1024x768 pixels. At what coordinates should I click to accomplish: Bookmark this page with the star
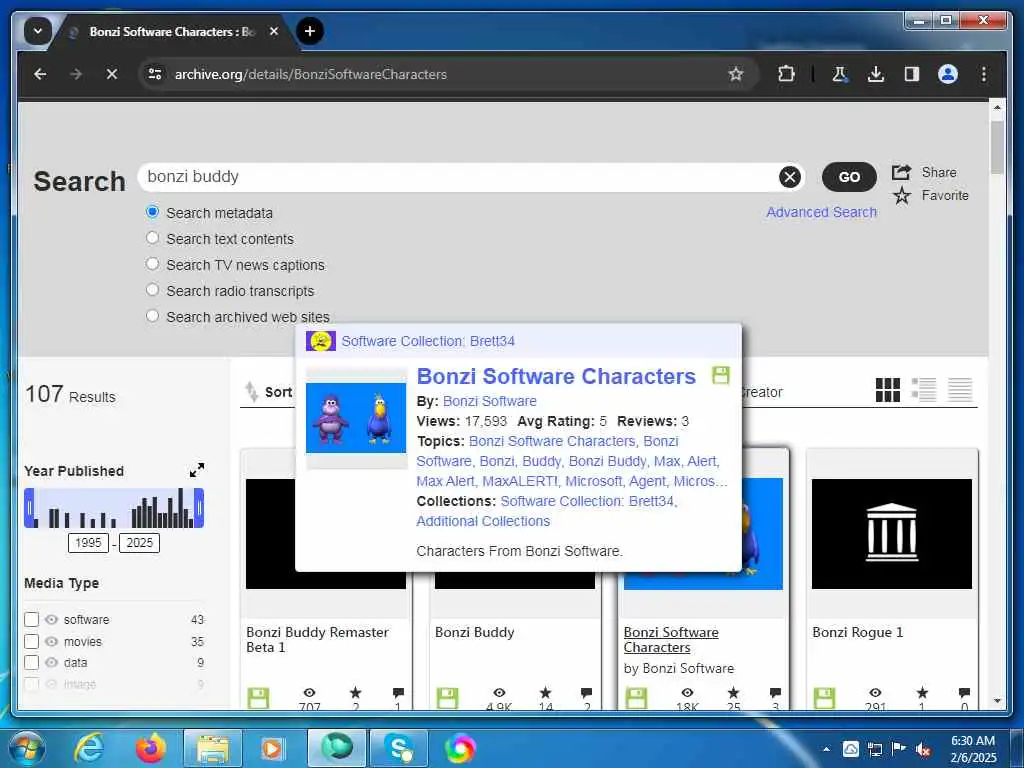tap(736, 74)
